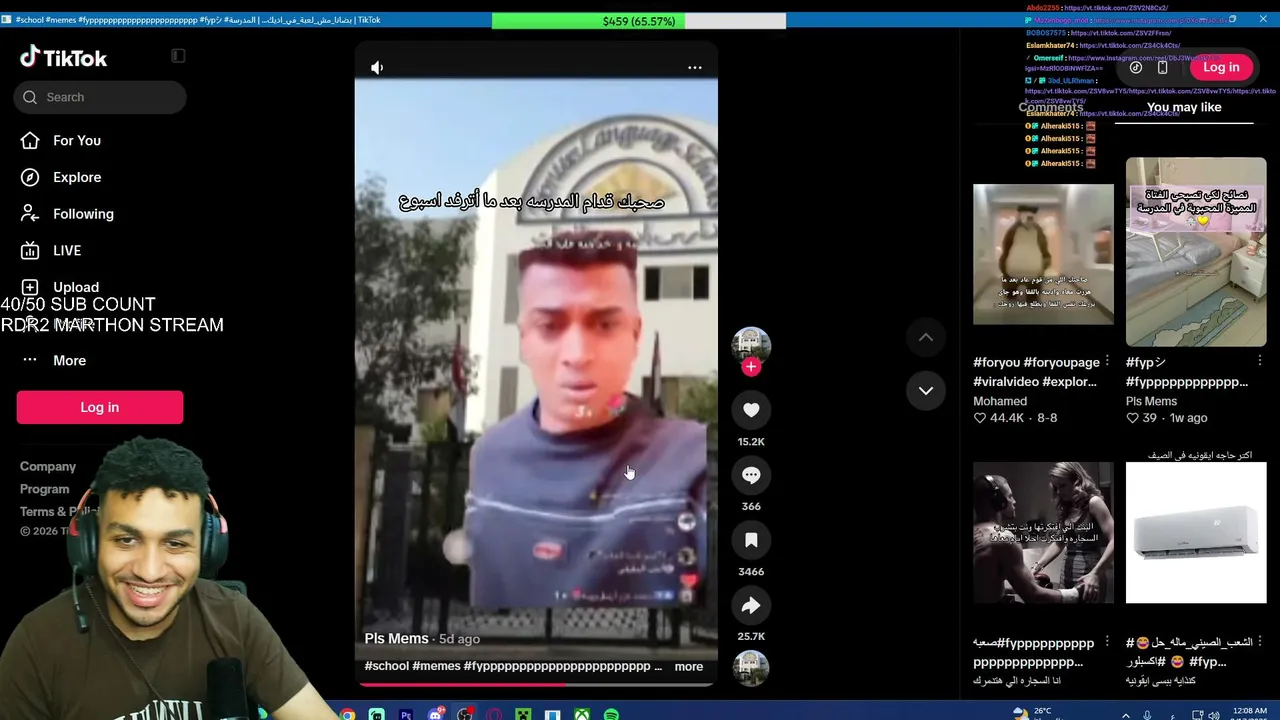The width and height of the screenshot is (1280, 720).
Task: Open the creator's profile avatar
Action: [751, 345]
